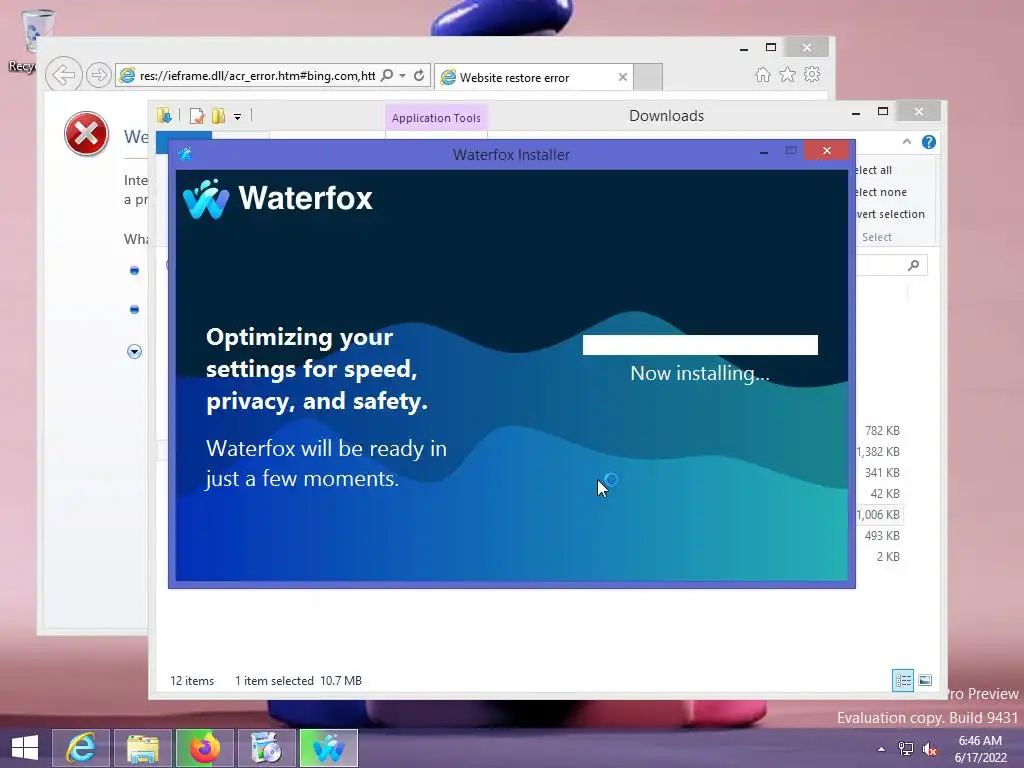Screen dimensions: 1024x768
Task: Close the Website restore error tab
Action: [x=622, y=77]
